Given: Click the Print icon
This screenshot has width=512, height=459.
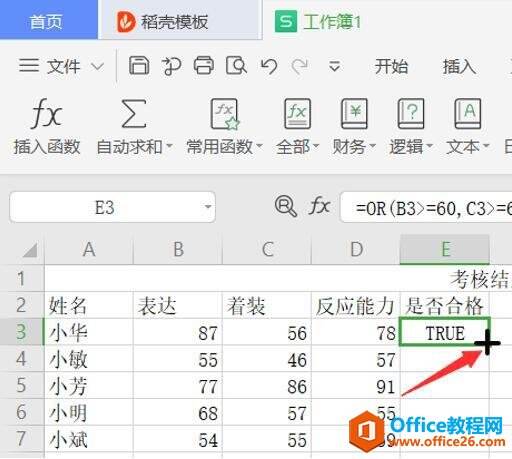Looking at the screenshot, I should coord(204,65).
